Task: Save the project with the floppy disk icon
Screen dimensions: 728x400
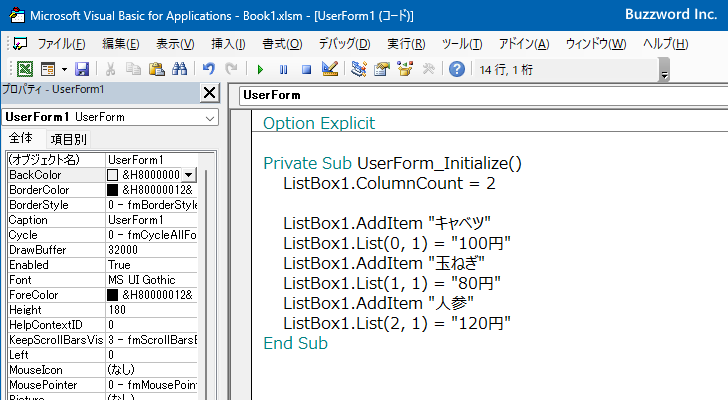Action: click(82, 70)
